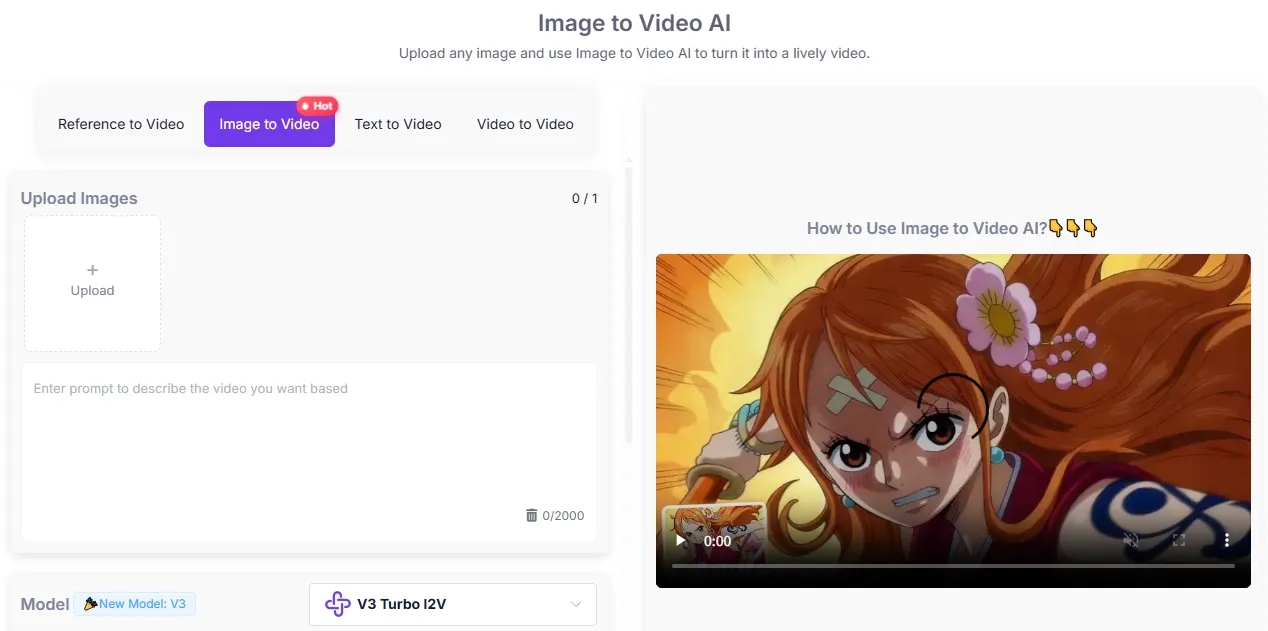Image resolution: width=1268 pixels, height=631 pixels.
Task: Open the Text to Video tab
Action: 398,124
